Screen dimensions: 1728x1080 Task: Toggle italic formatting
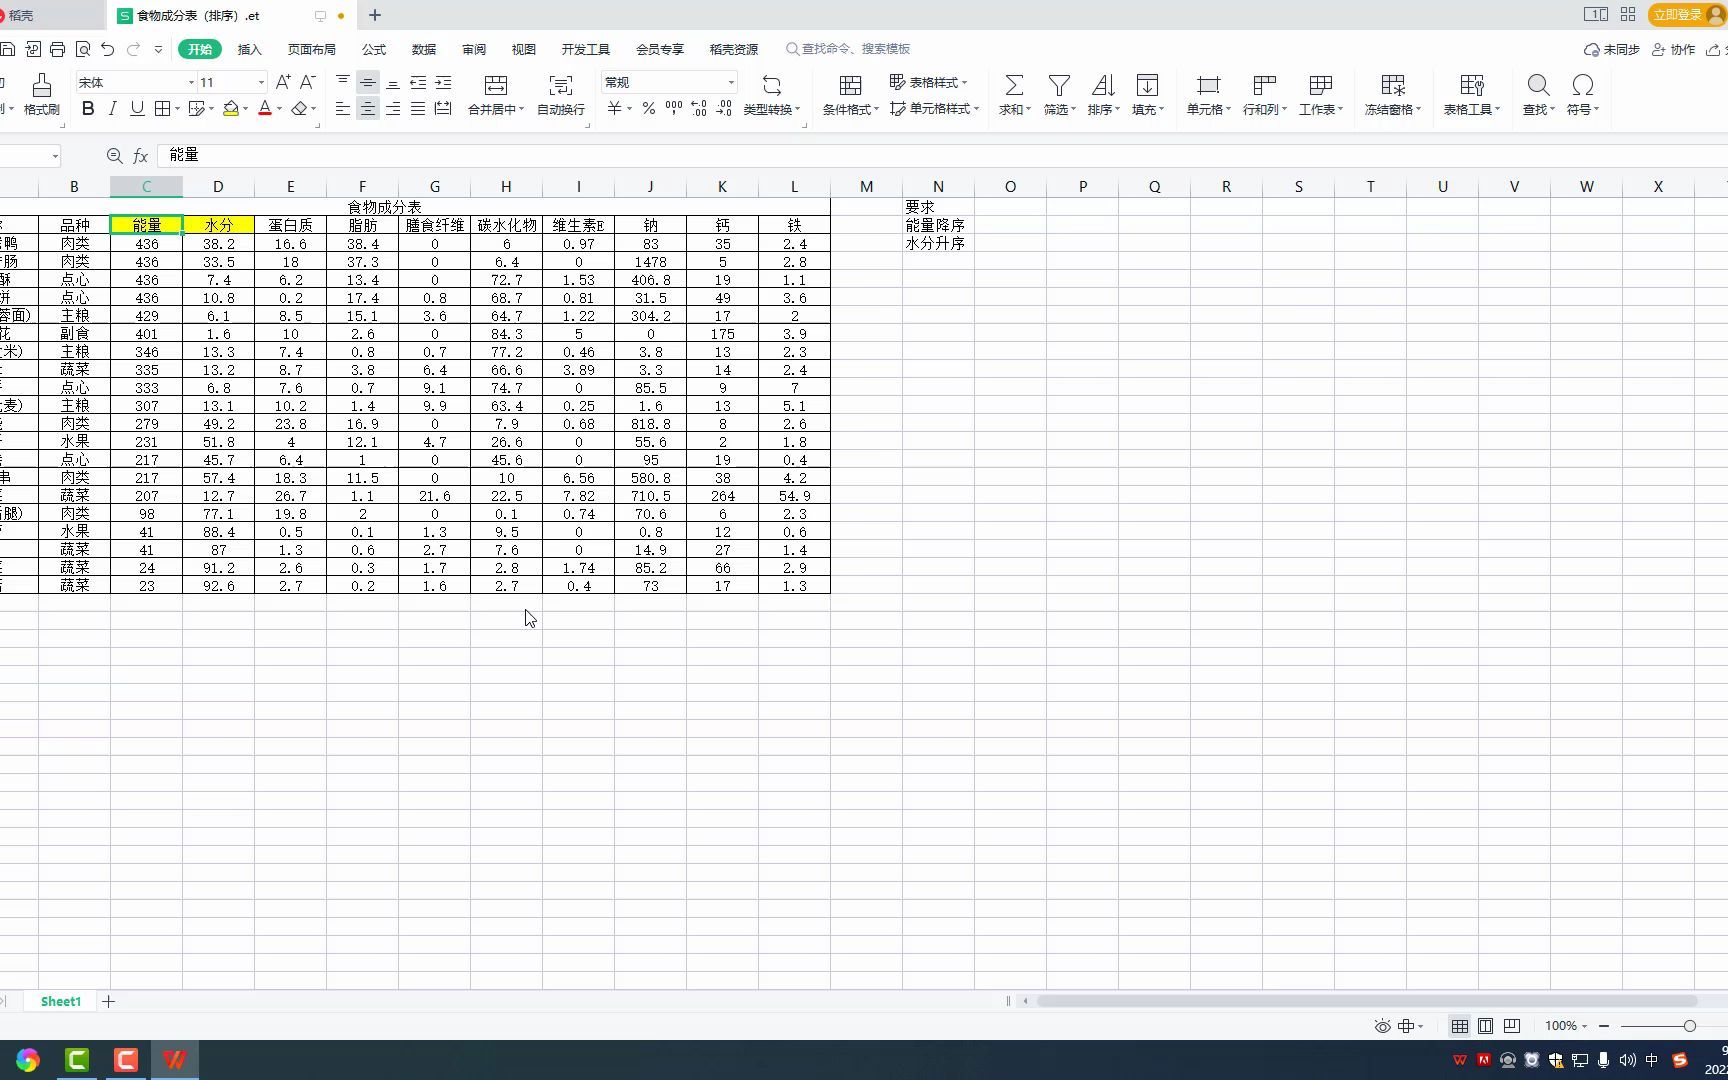click(x=113, y=109)
